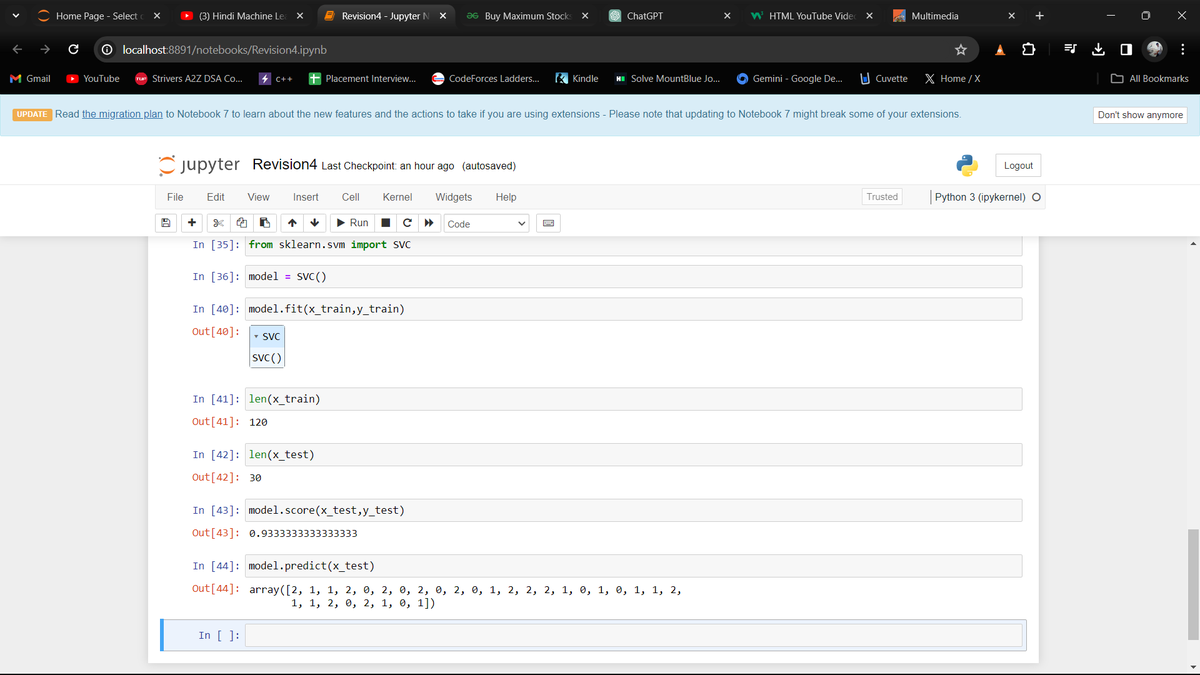
Task: Restart the kernel with circular arrow icon
Action: (x=407, y=223)
